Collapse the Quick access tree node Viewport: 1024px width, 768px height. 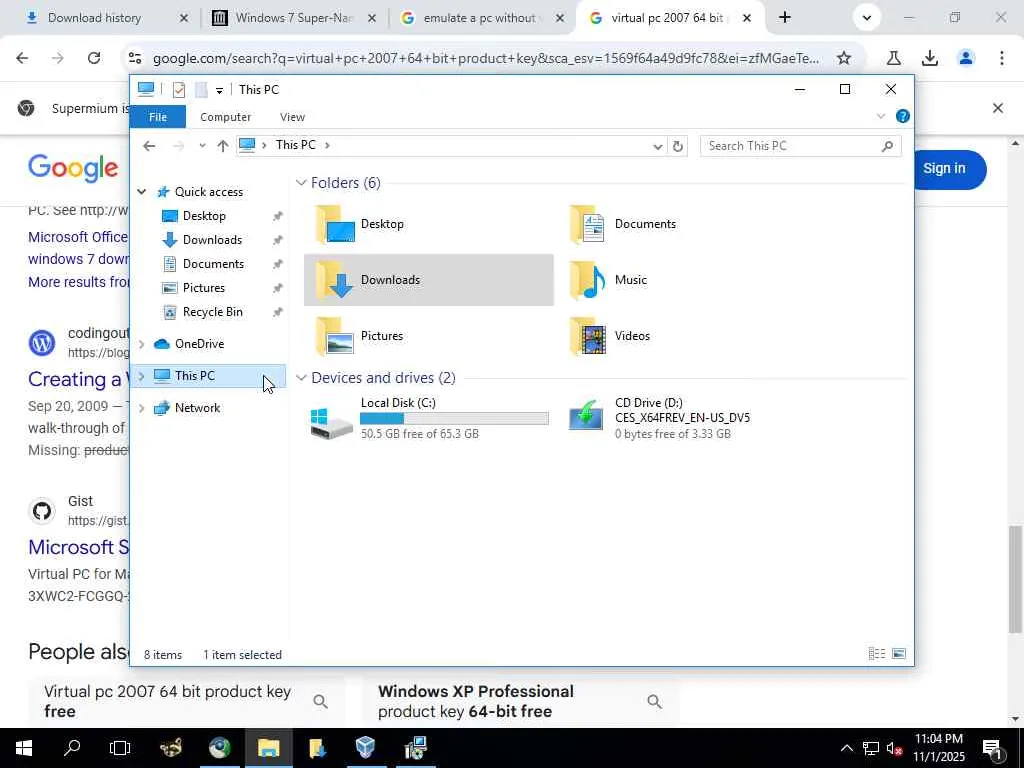142,192
